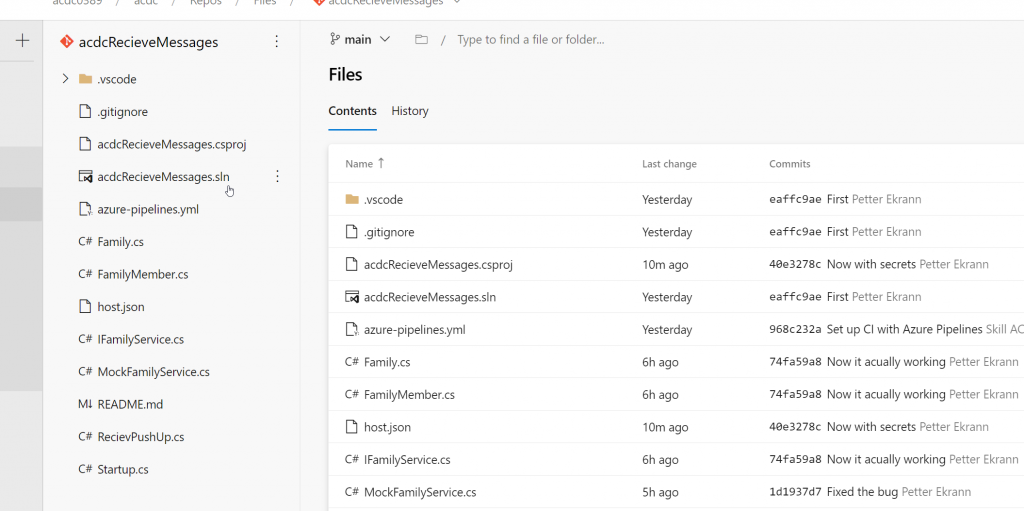Click commit 40e3278c on the acdcRecieveMessages.csproj row

795,265
